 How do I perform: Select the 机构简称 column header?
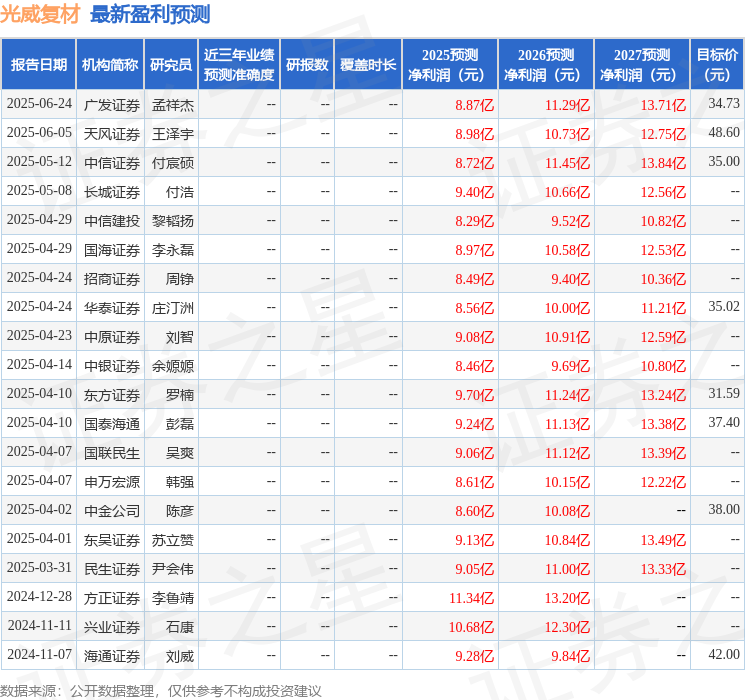[x=110, y=65]
